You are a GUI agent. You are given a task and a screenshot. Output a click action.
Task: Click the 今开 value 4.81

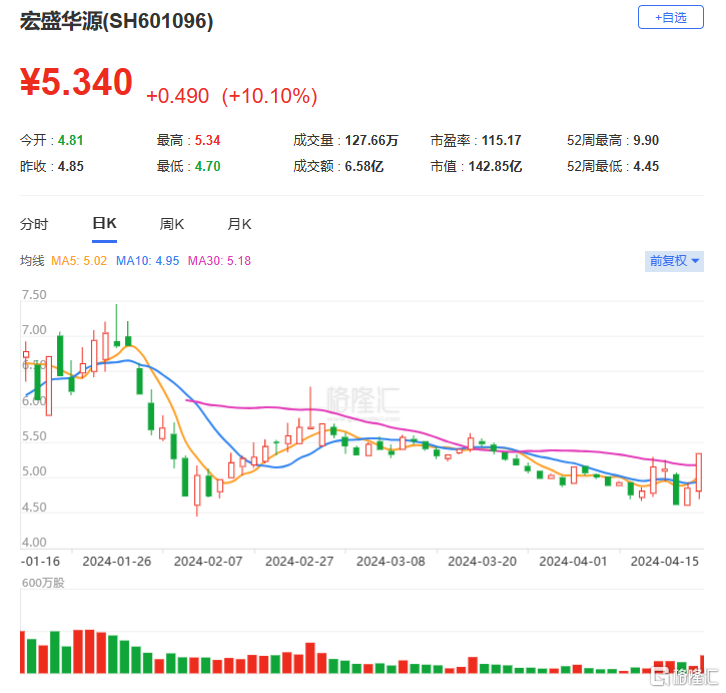70,140
